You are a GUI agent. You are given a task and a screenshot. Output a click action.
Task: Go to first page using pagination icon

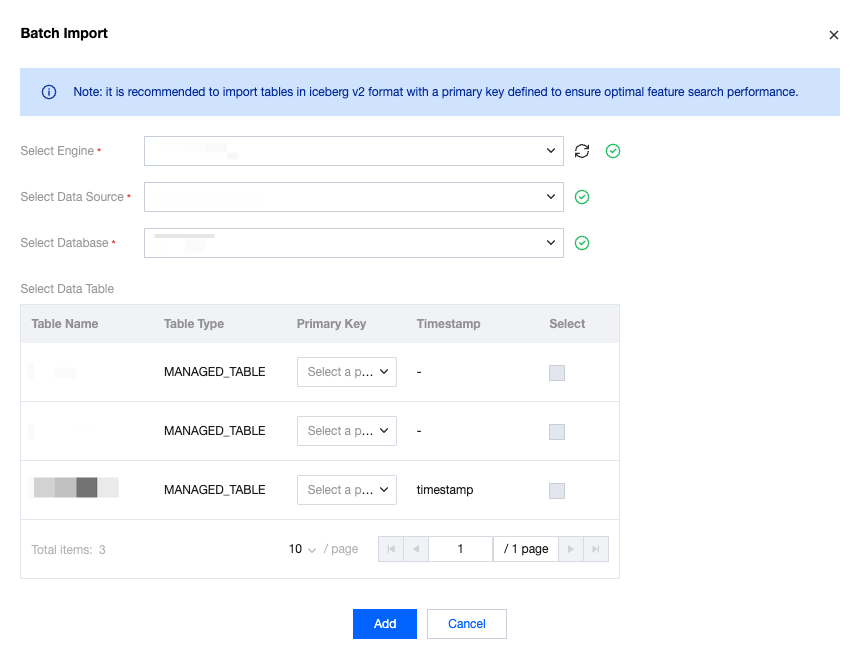[x=391, y=549]
